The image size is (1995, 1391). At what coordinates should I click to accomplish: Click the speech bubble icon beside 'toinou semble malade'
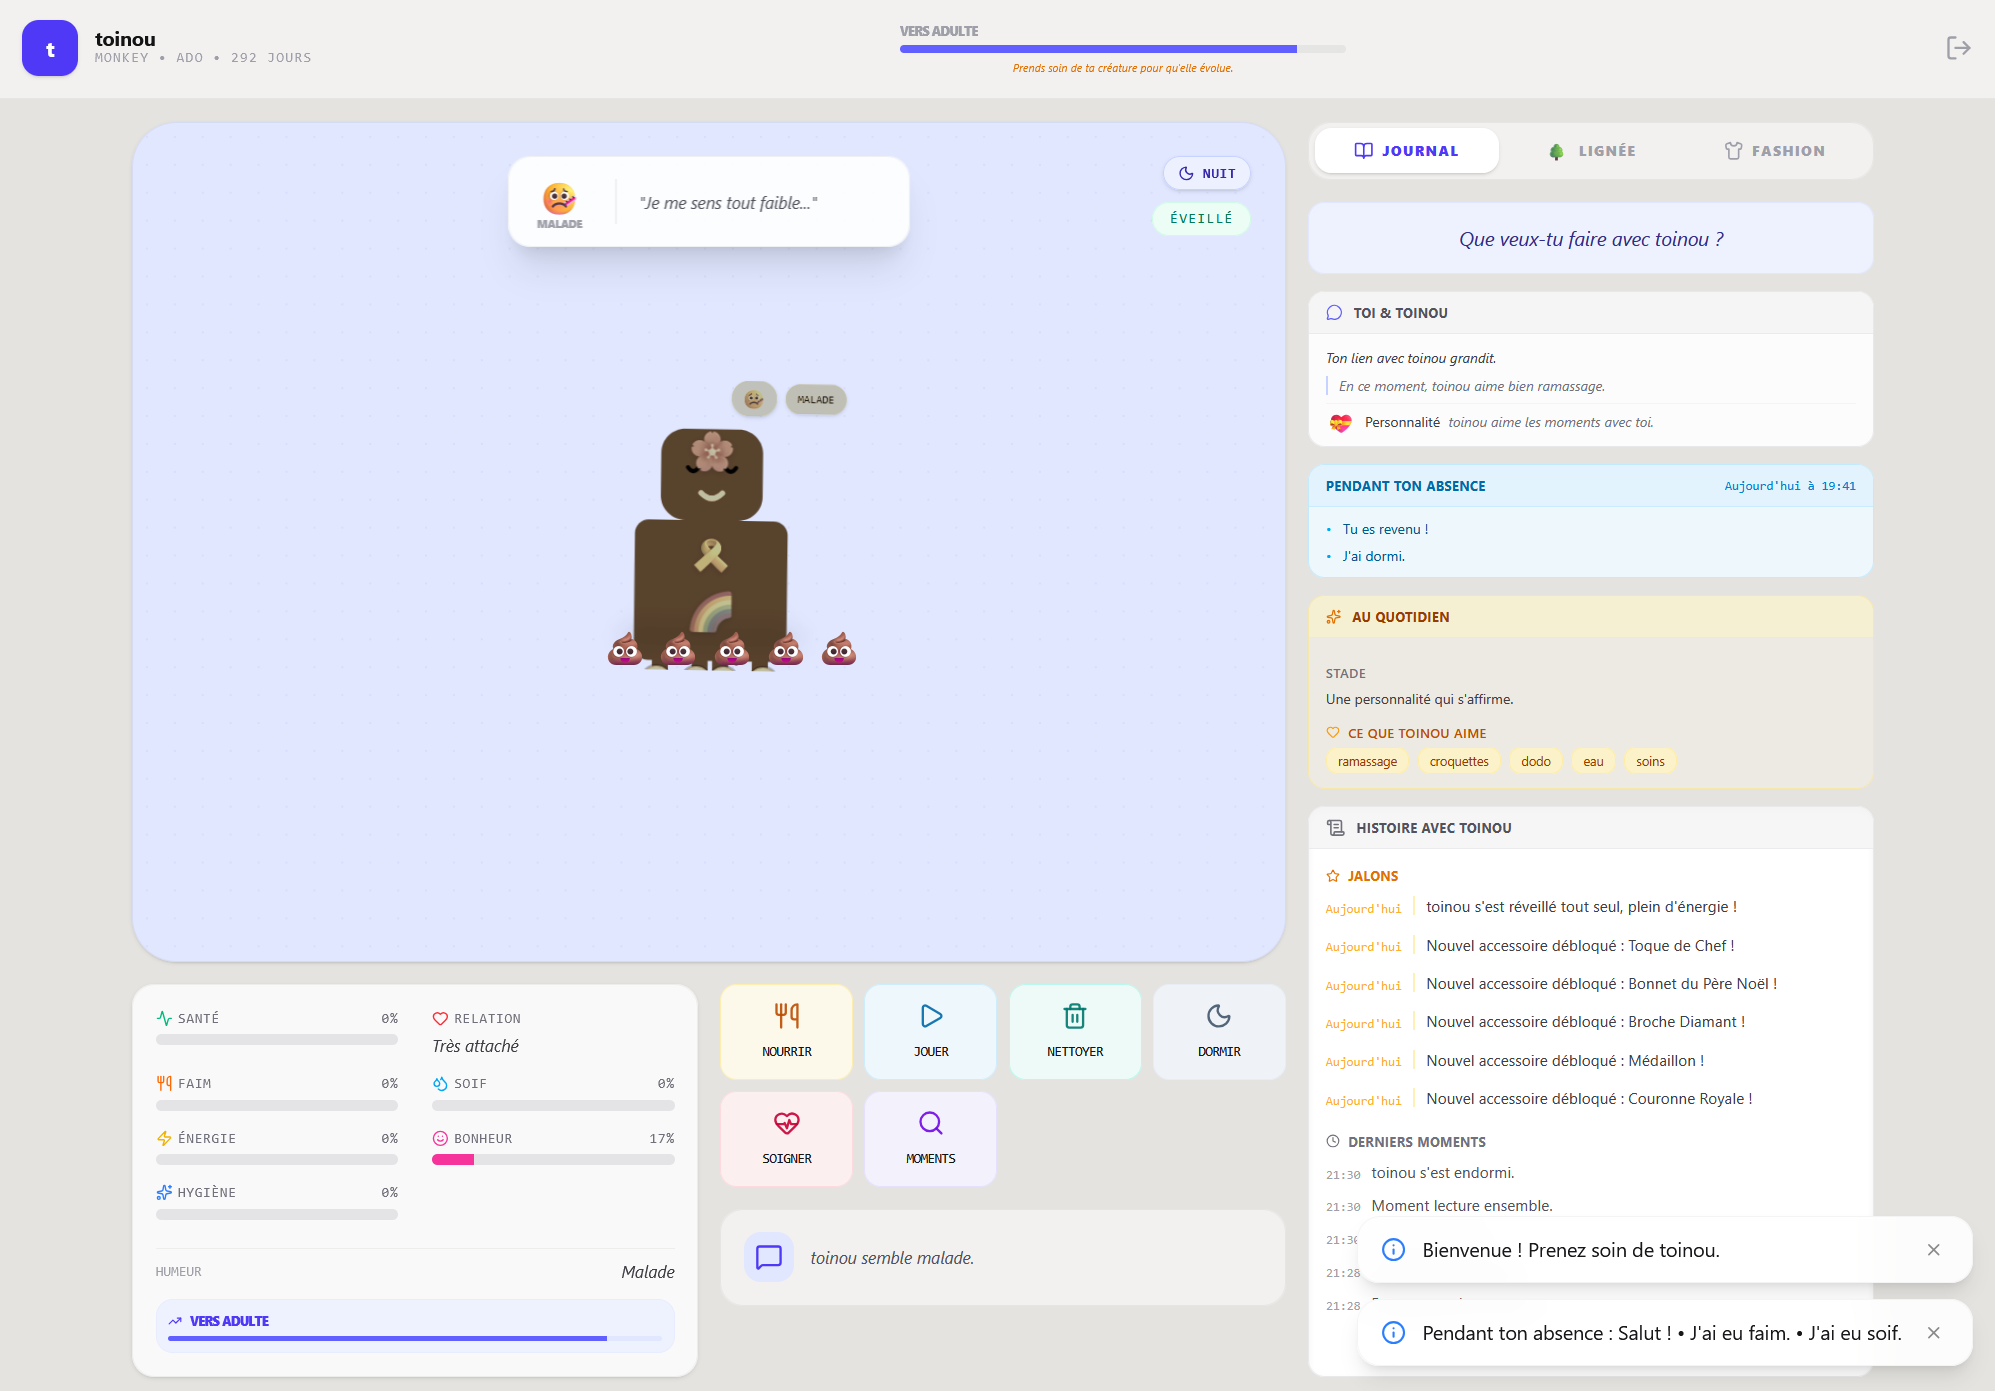click(x=768, y=1257)
